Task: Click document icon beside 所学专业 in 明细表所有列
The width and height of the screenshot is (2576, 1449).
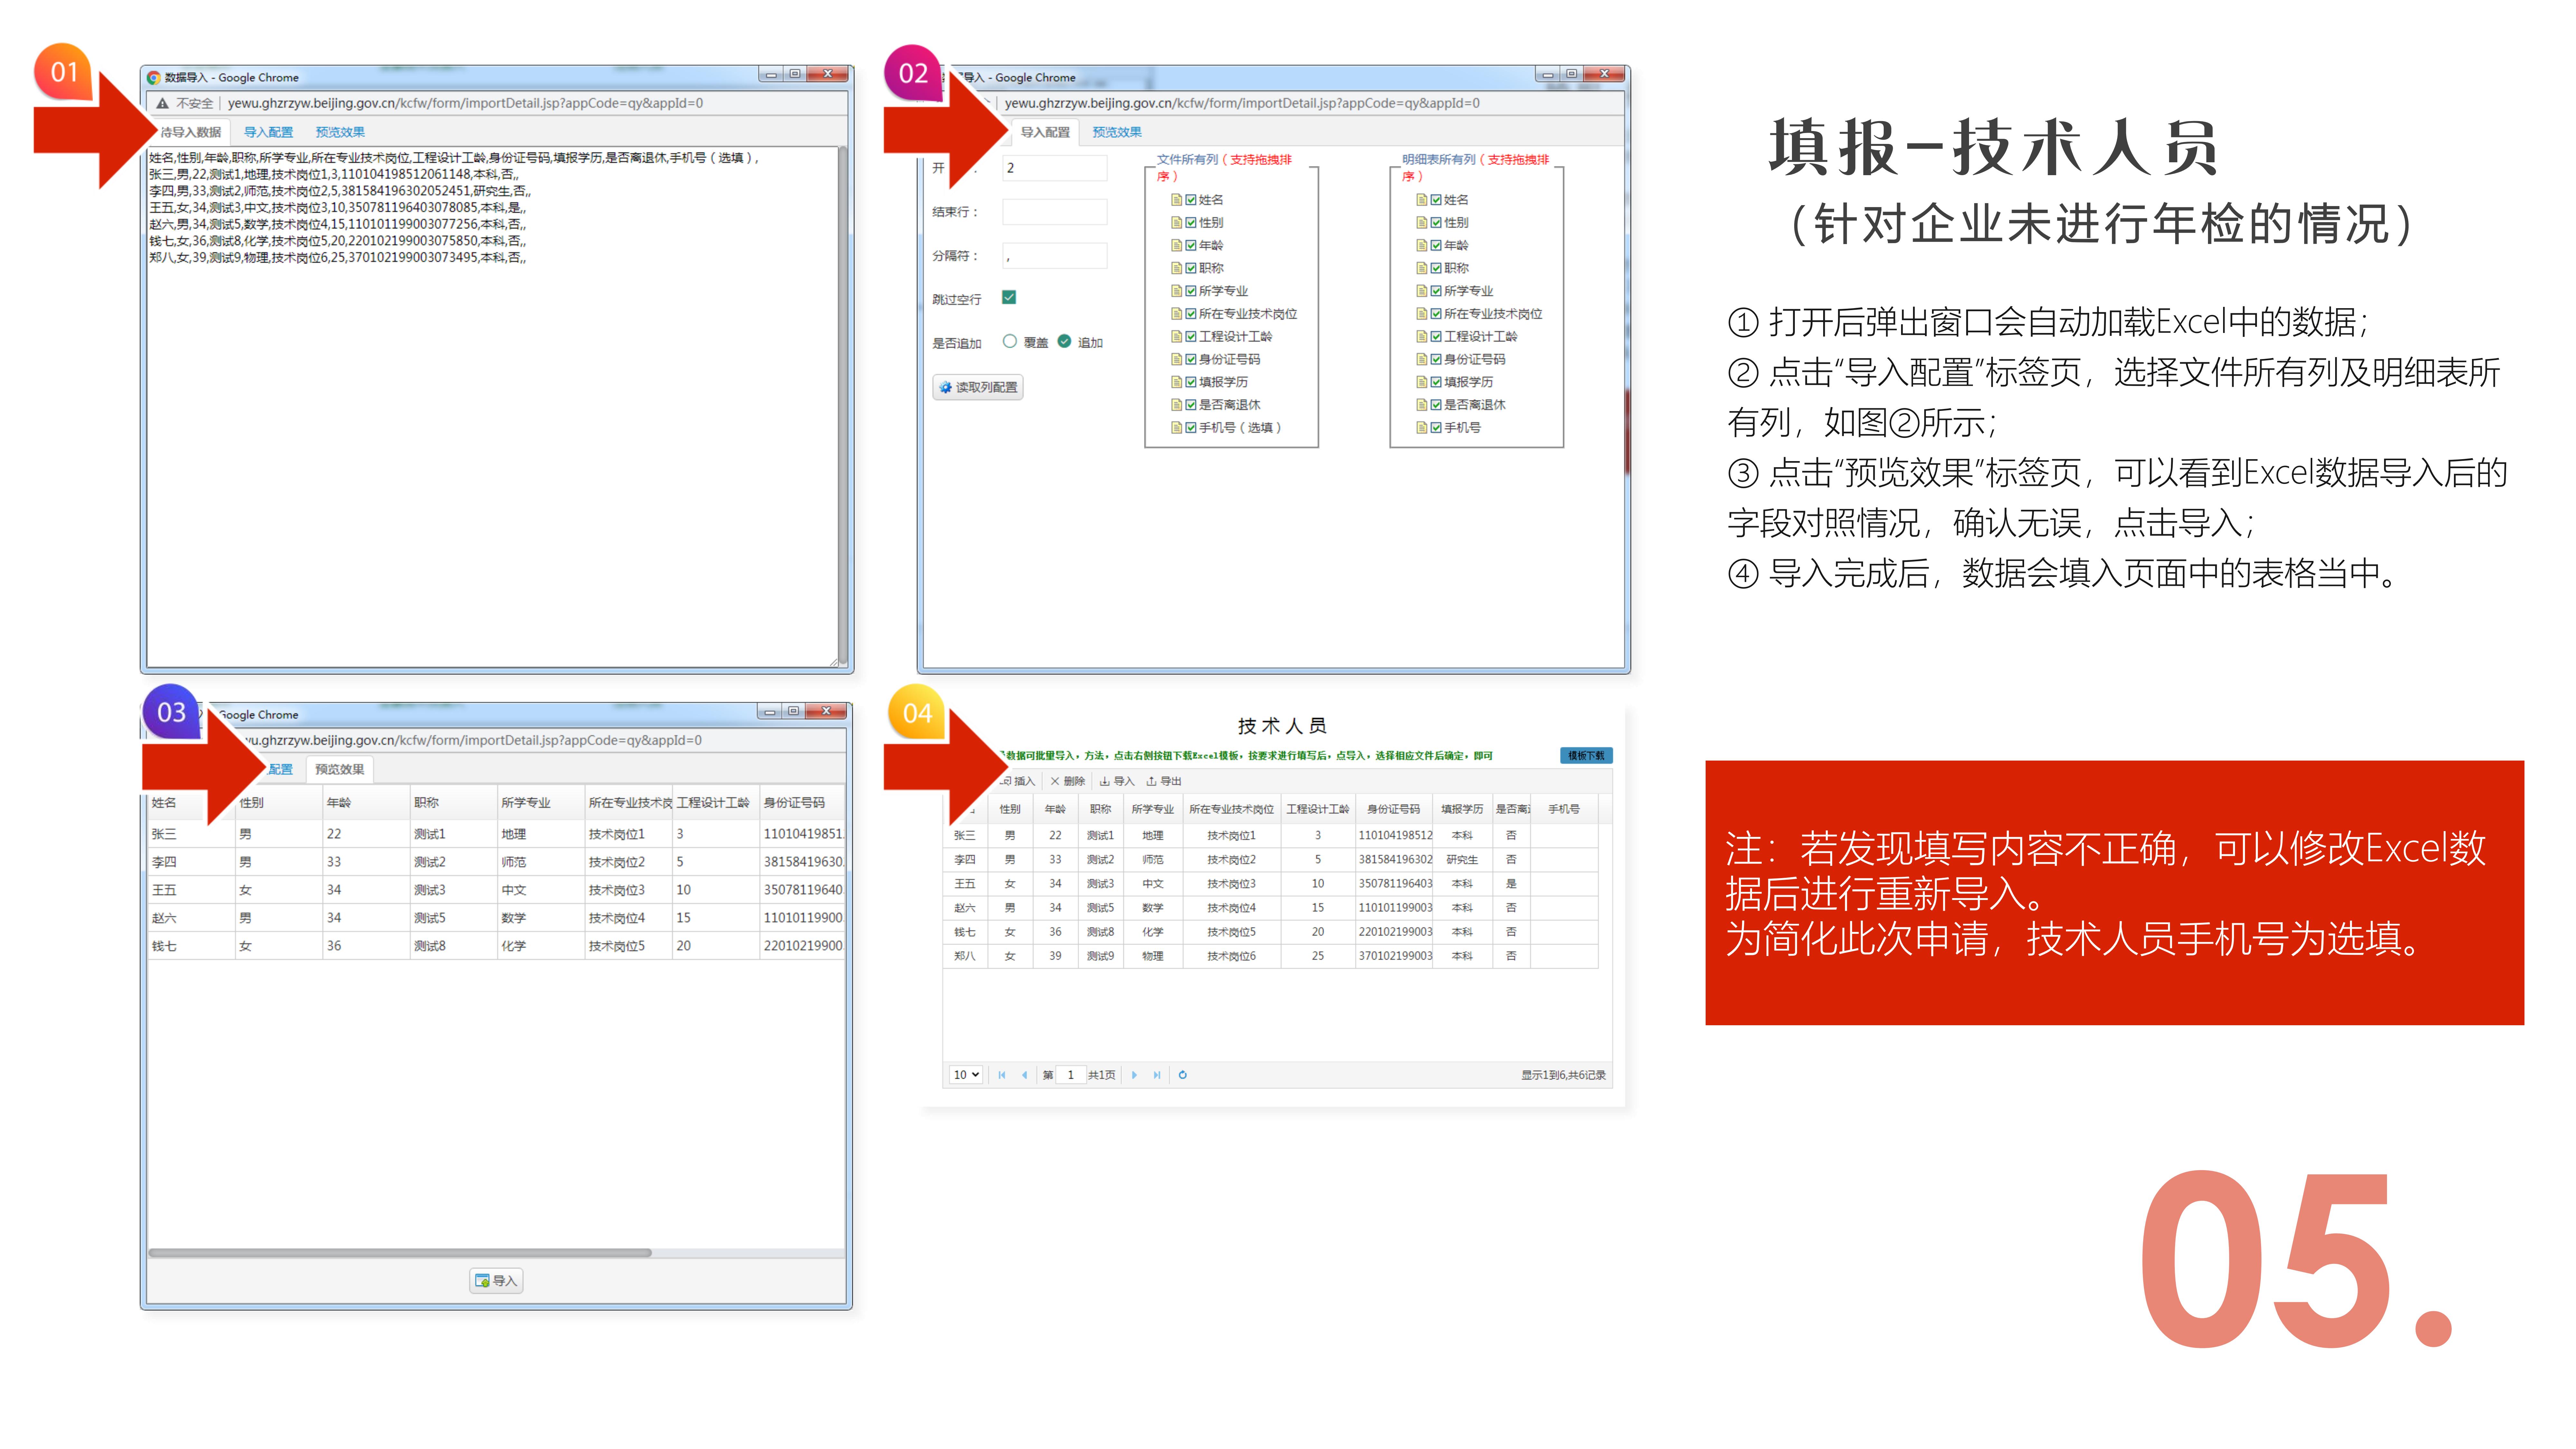Action: (x=1422, y=291)
